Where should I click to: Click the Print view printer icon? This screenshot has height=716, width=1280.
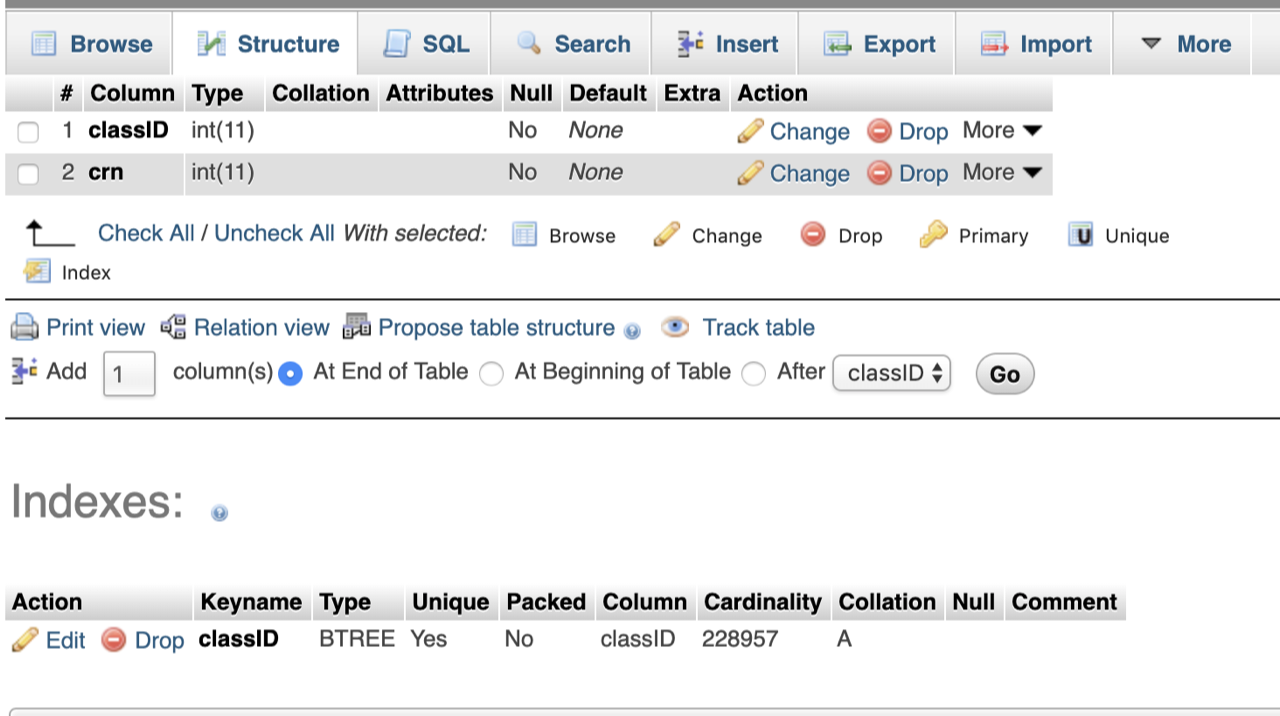click(24, 328)
